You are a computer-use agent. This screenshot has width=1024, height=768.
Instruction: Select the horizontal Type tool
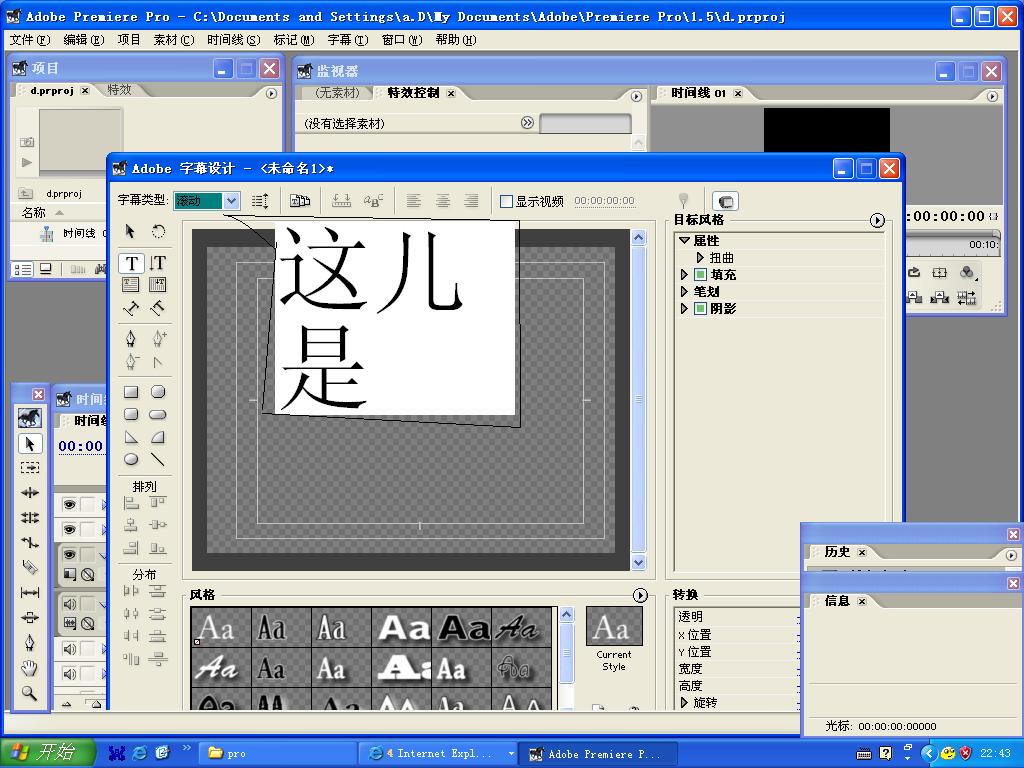131,263
